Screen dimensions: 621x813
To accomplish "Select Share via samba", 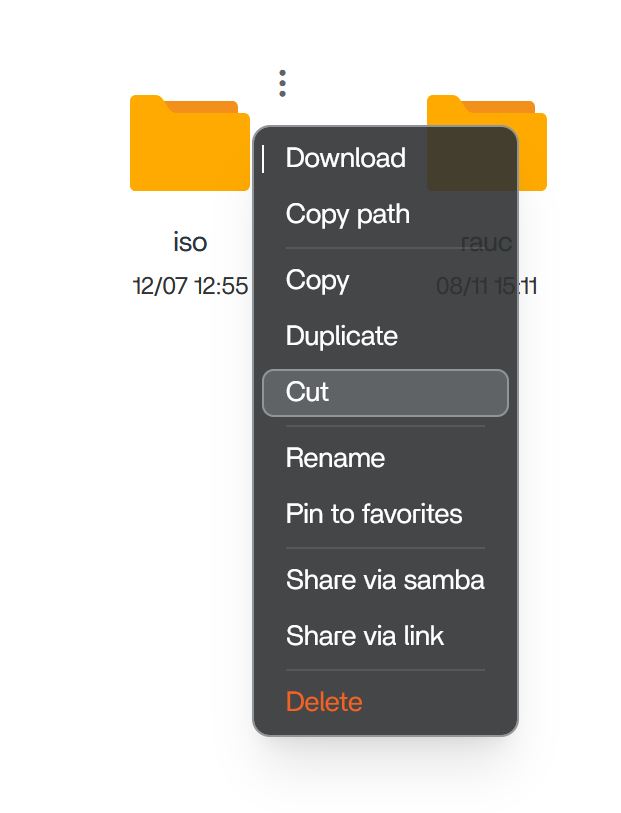I will click(385, 580).
